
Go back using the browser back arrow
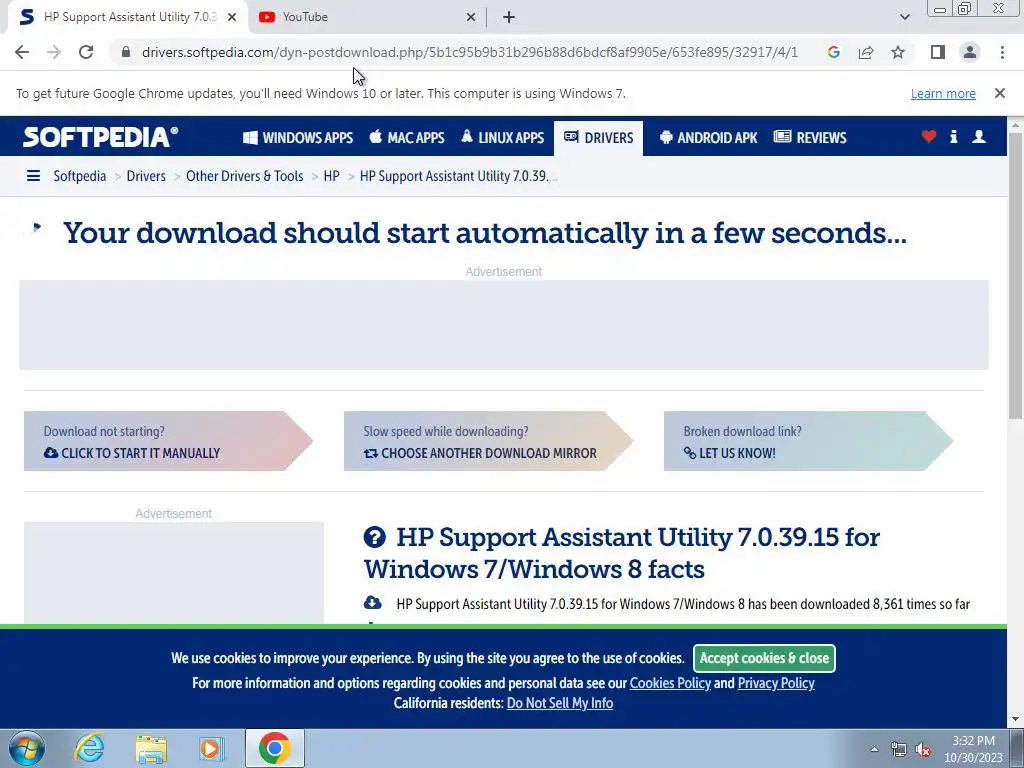point(22,52)
